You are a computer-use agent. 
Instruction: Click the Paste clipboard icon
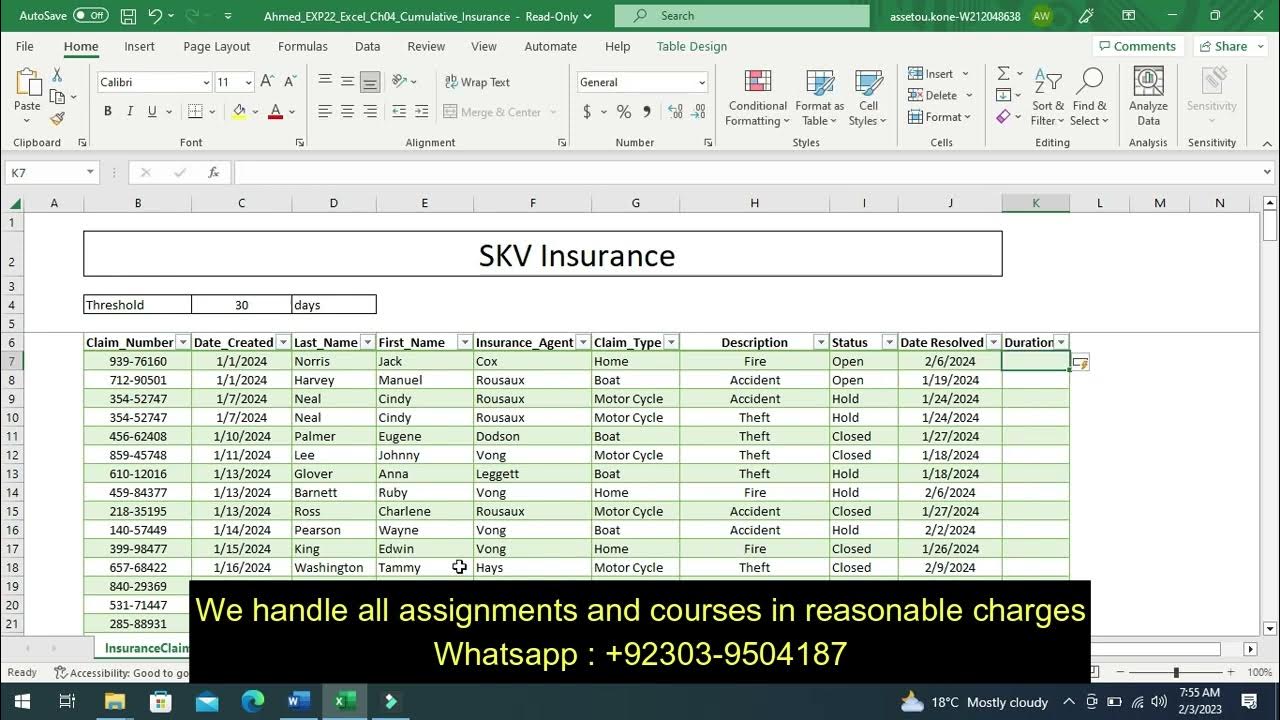click(27, 83)
